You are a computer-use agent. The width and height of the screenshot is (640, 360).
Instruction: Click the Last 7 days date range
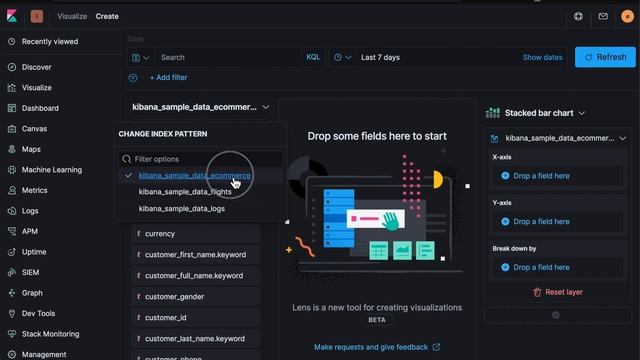[x=380, y=58]
